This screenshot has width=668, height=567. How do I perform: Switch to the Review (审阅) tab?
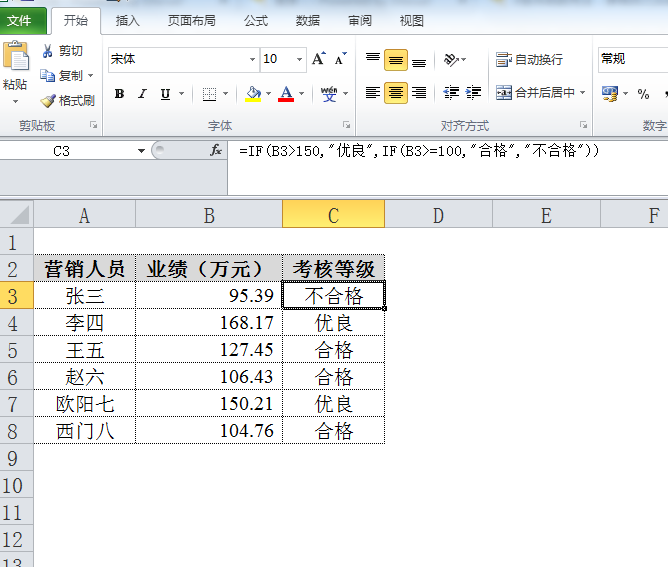(x=360, y=20)
